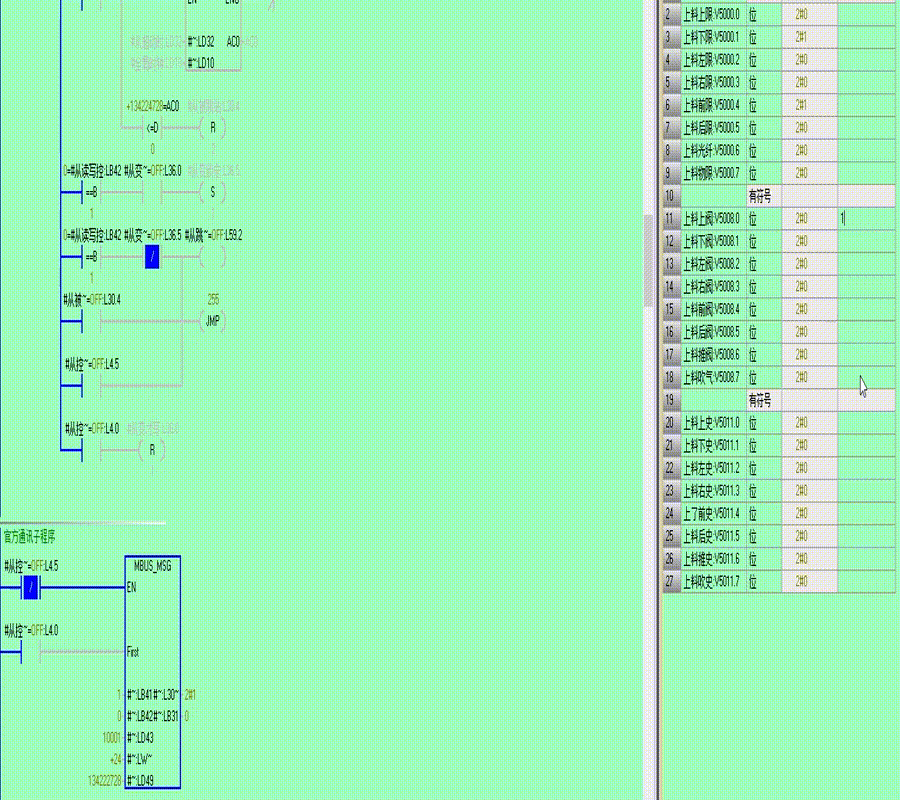
Task: Click address cell 上料后限:V5000.5
Action: point(713,128)
